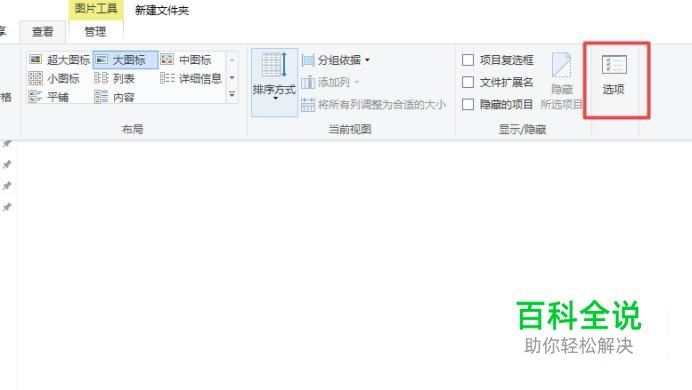Choose the Large icons layout

125,60
